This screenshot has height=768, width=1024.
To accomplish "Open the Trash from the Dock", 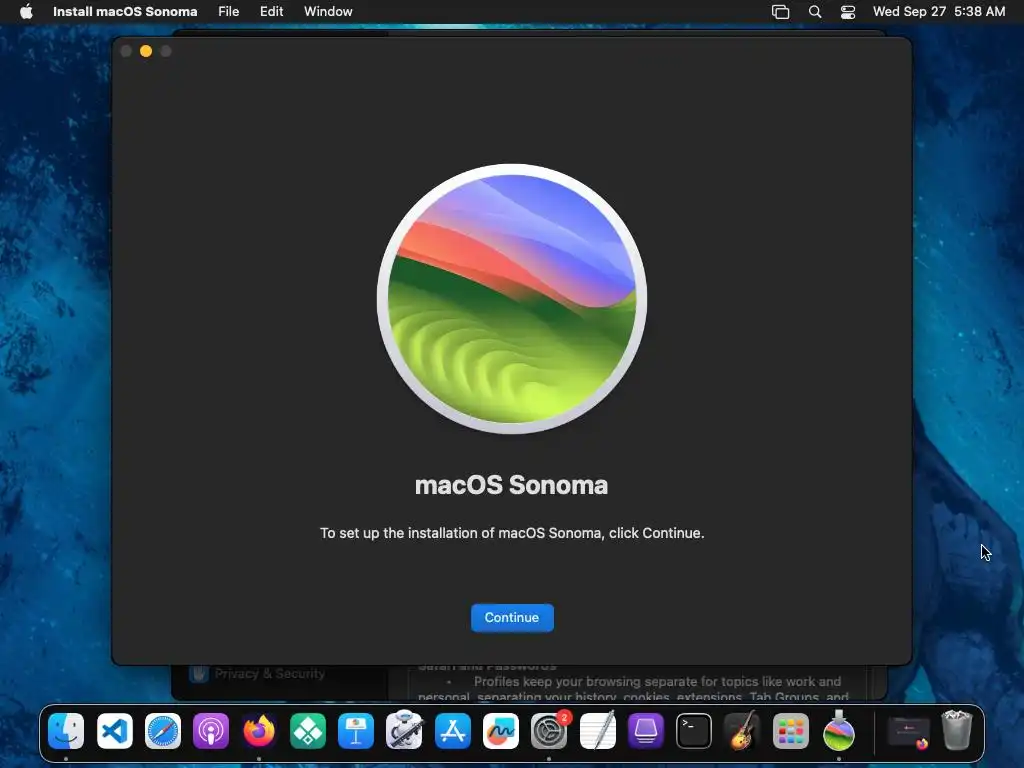I will pyautogui.click(x=957, y=731).
